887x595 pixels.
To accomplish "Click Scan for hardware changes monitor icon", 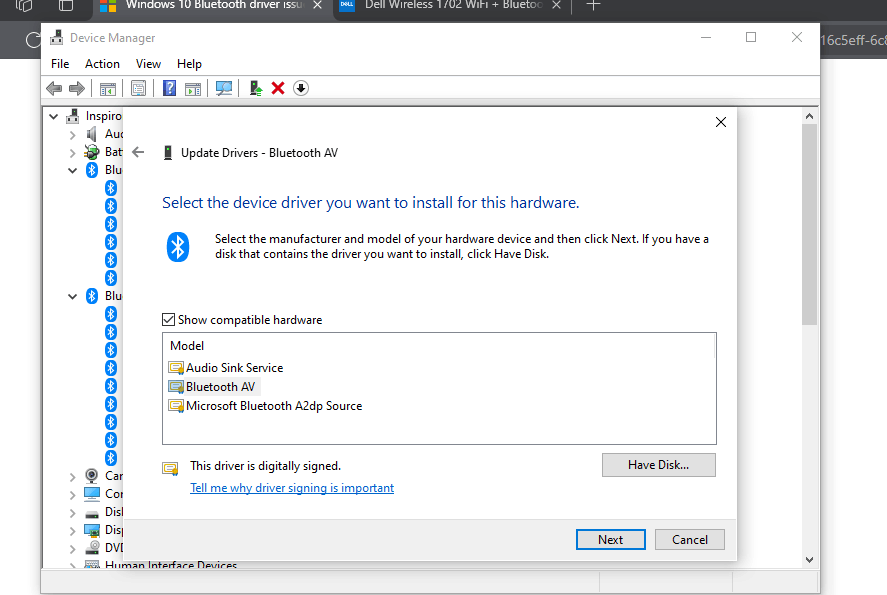I will pos(224,88).
